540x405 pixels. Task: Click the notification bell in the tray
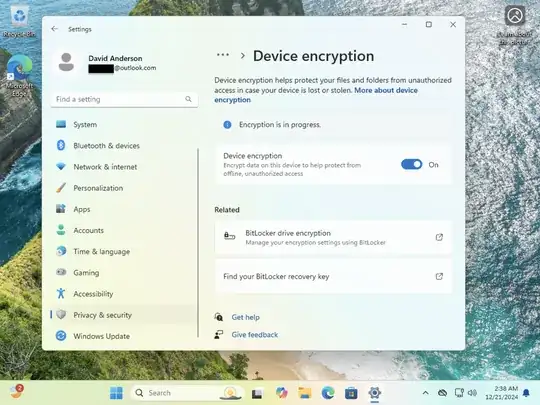coord(526,393)
